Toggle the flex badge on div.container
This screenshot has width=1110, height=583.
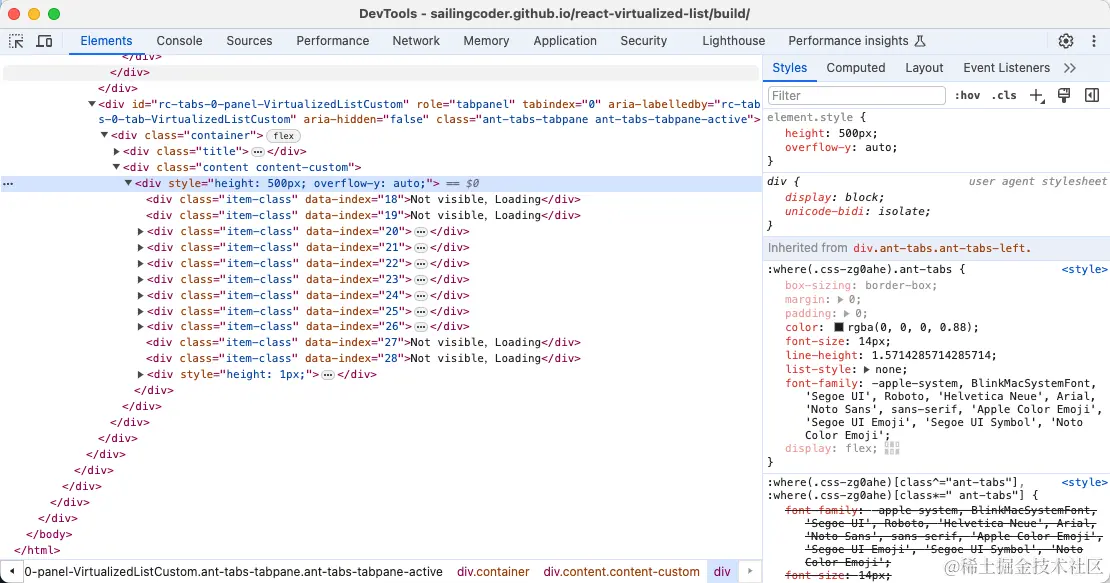click(284, 136)
